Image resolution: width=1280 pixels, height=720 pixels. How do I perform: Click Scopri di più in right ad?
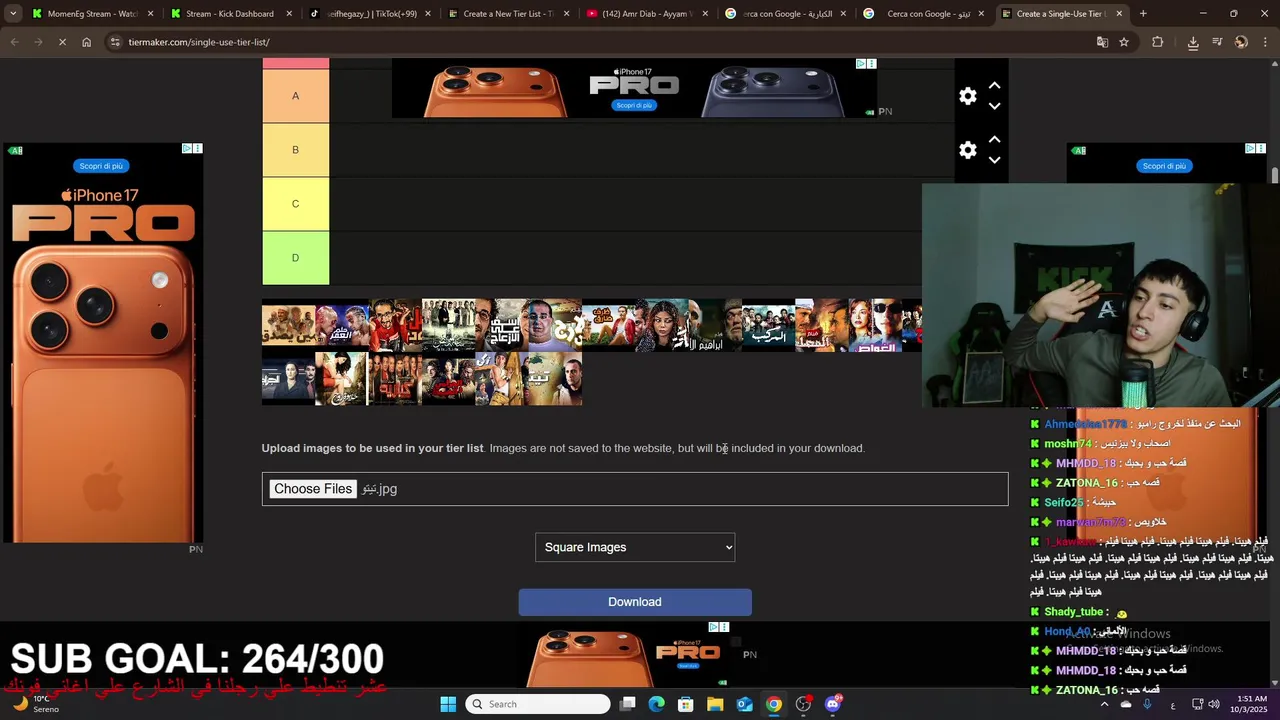pyautogui.click(x=1164, y=166)
